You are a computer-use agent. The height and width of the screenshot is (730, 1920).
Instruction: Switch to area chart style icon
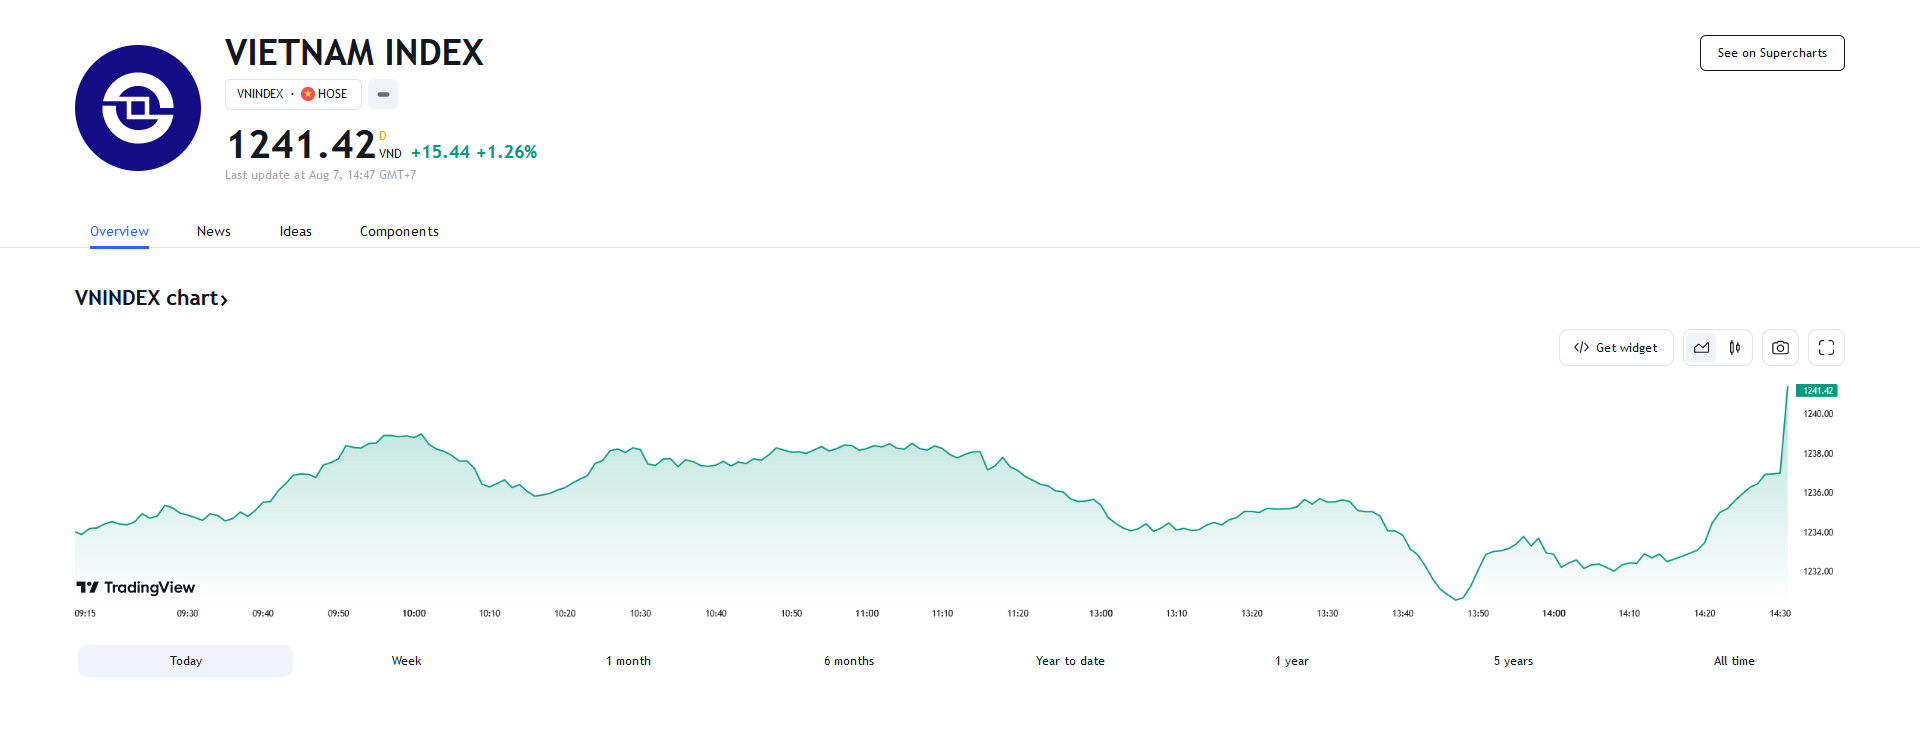1701,348
